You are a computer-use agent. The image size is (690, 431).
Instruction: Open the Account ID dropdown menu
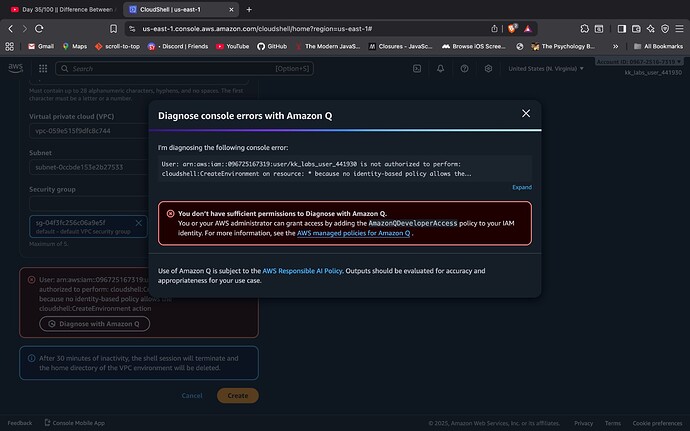pyautogui.click(x=639, y=62)
